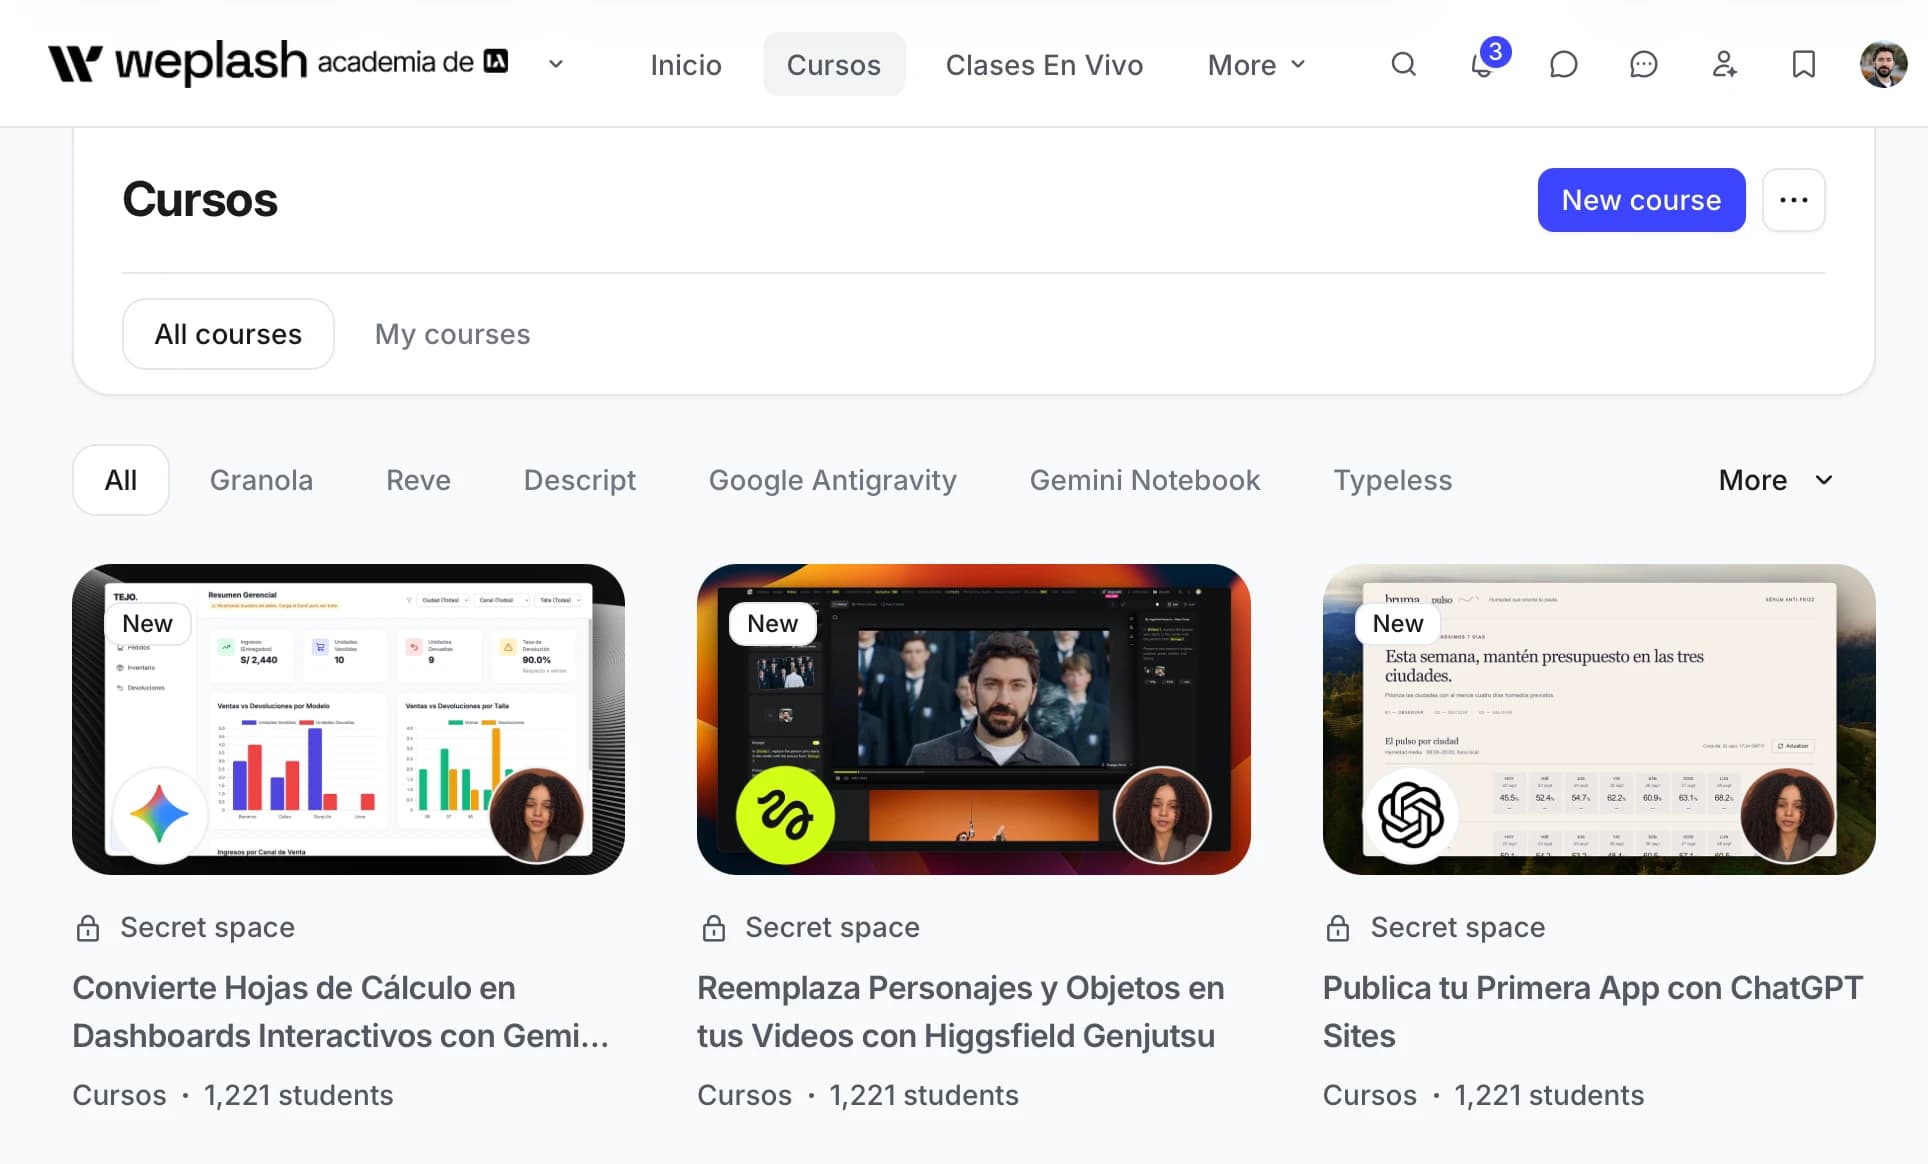Open bookmarks icon in header

(1803, 65)
